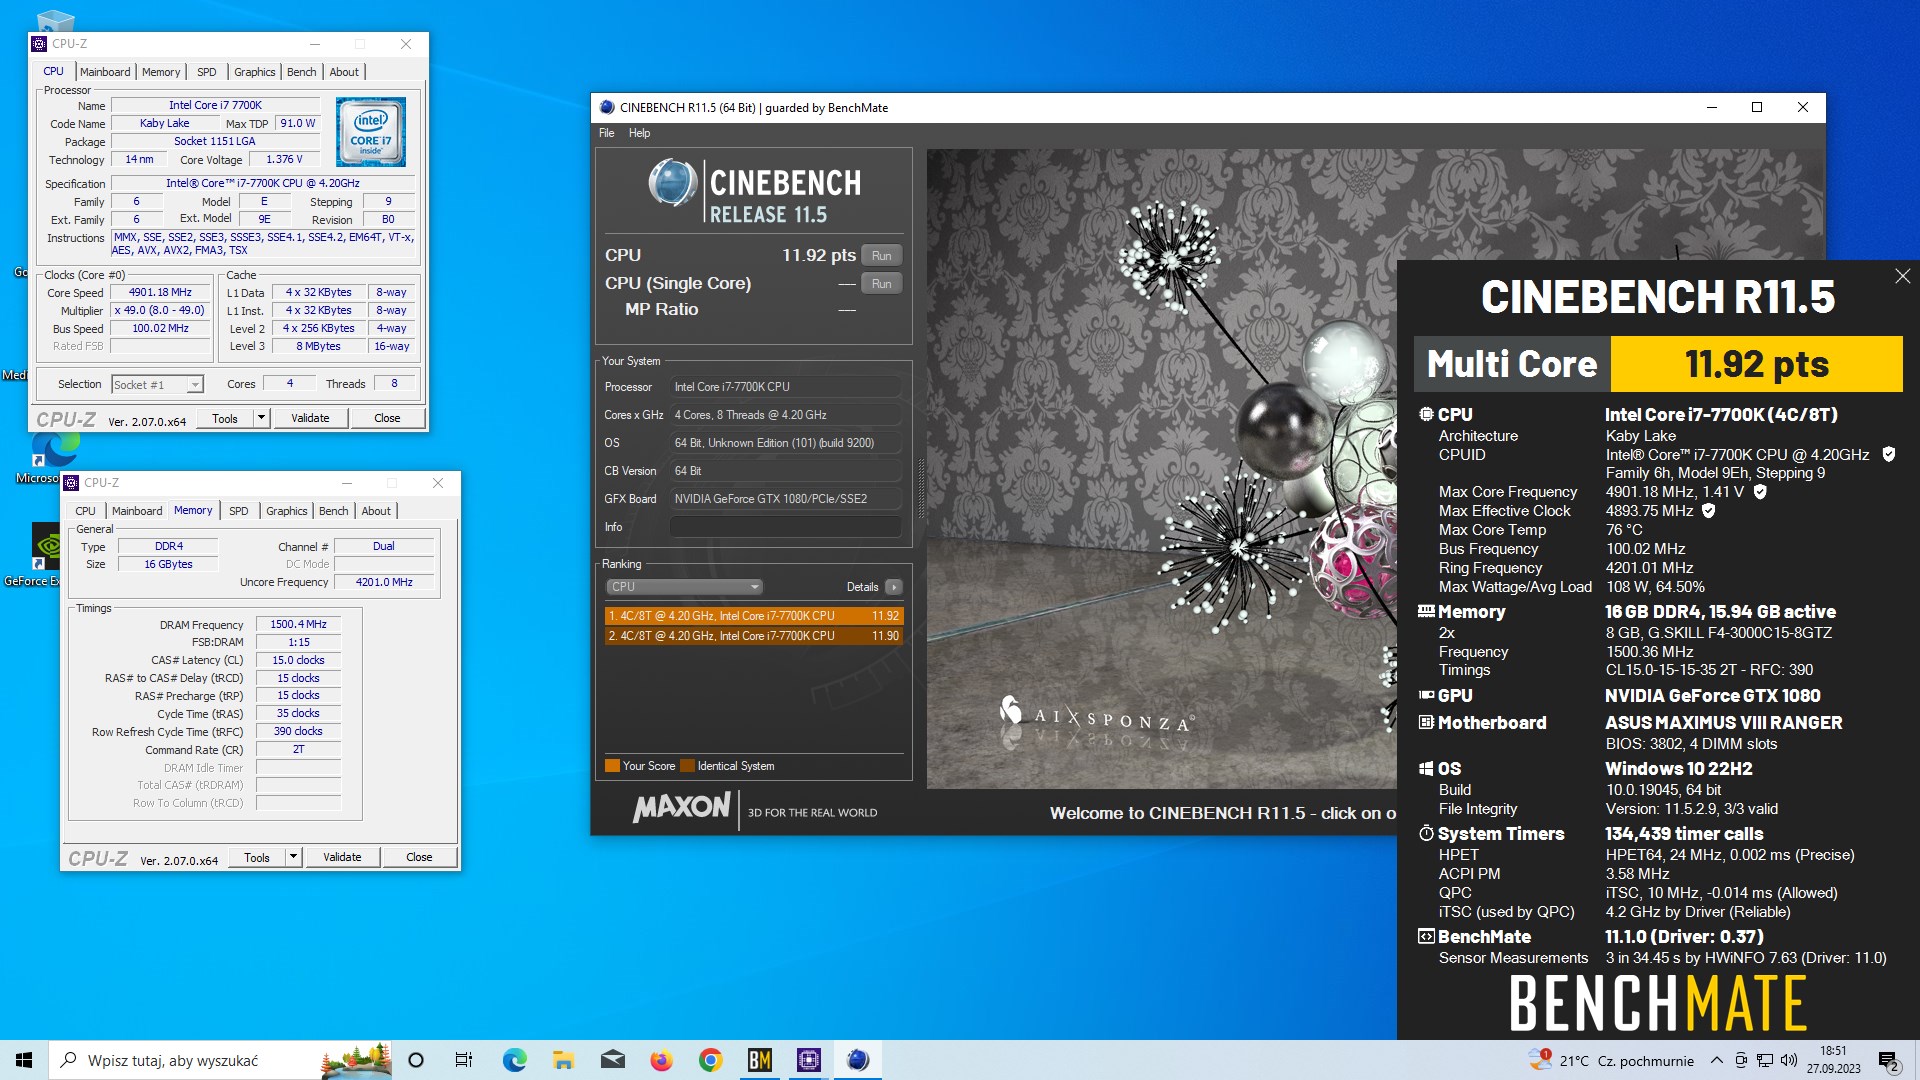Select first ranking entry scoring 11.92

pos(753,616)
